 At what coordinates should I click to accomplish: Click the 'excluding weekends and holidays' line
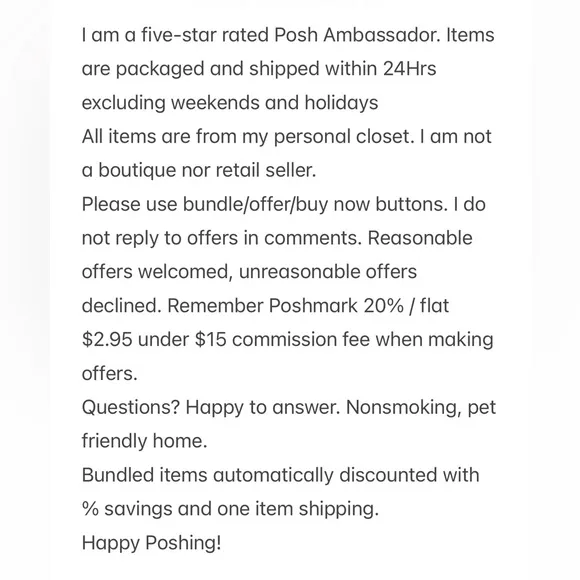tap(230, 102)
